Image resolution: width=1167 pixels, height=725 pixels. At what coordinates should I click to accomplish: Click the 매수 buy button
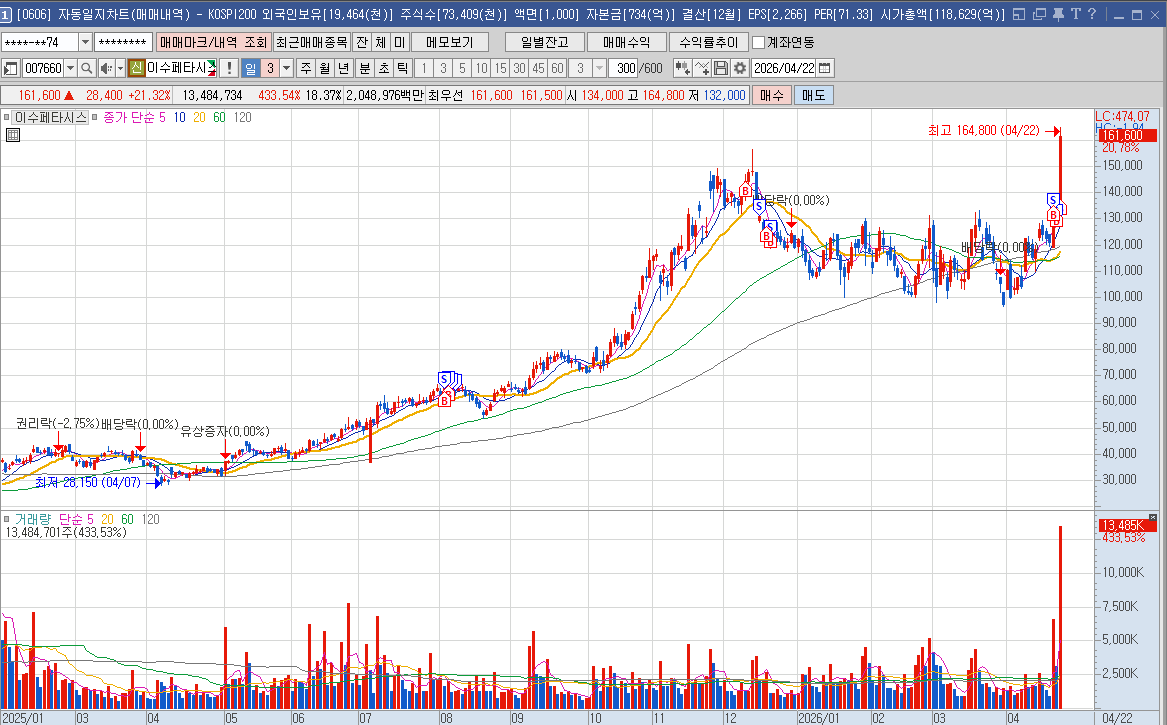771,95
